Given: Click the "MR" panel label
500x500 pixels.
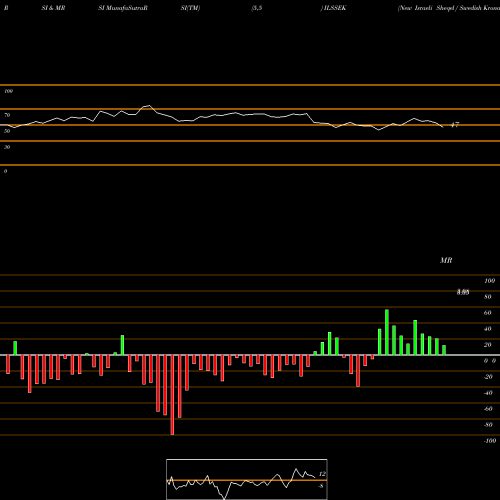Looking at the screenshot, I should coord(446,260).
